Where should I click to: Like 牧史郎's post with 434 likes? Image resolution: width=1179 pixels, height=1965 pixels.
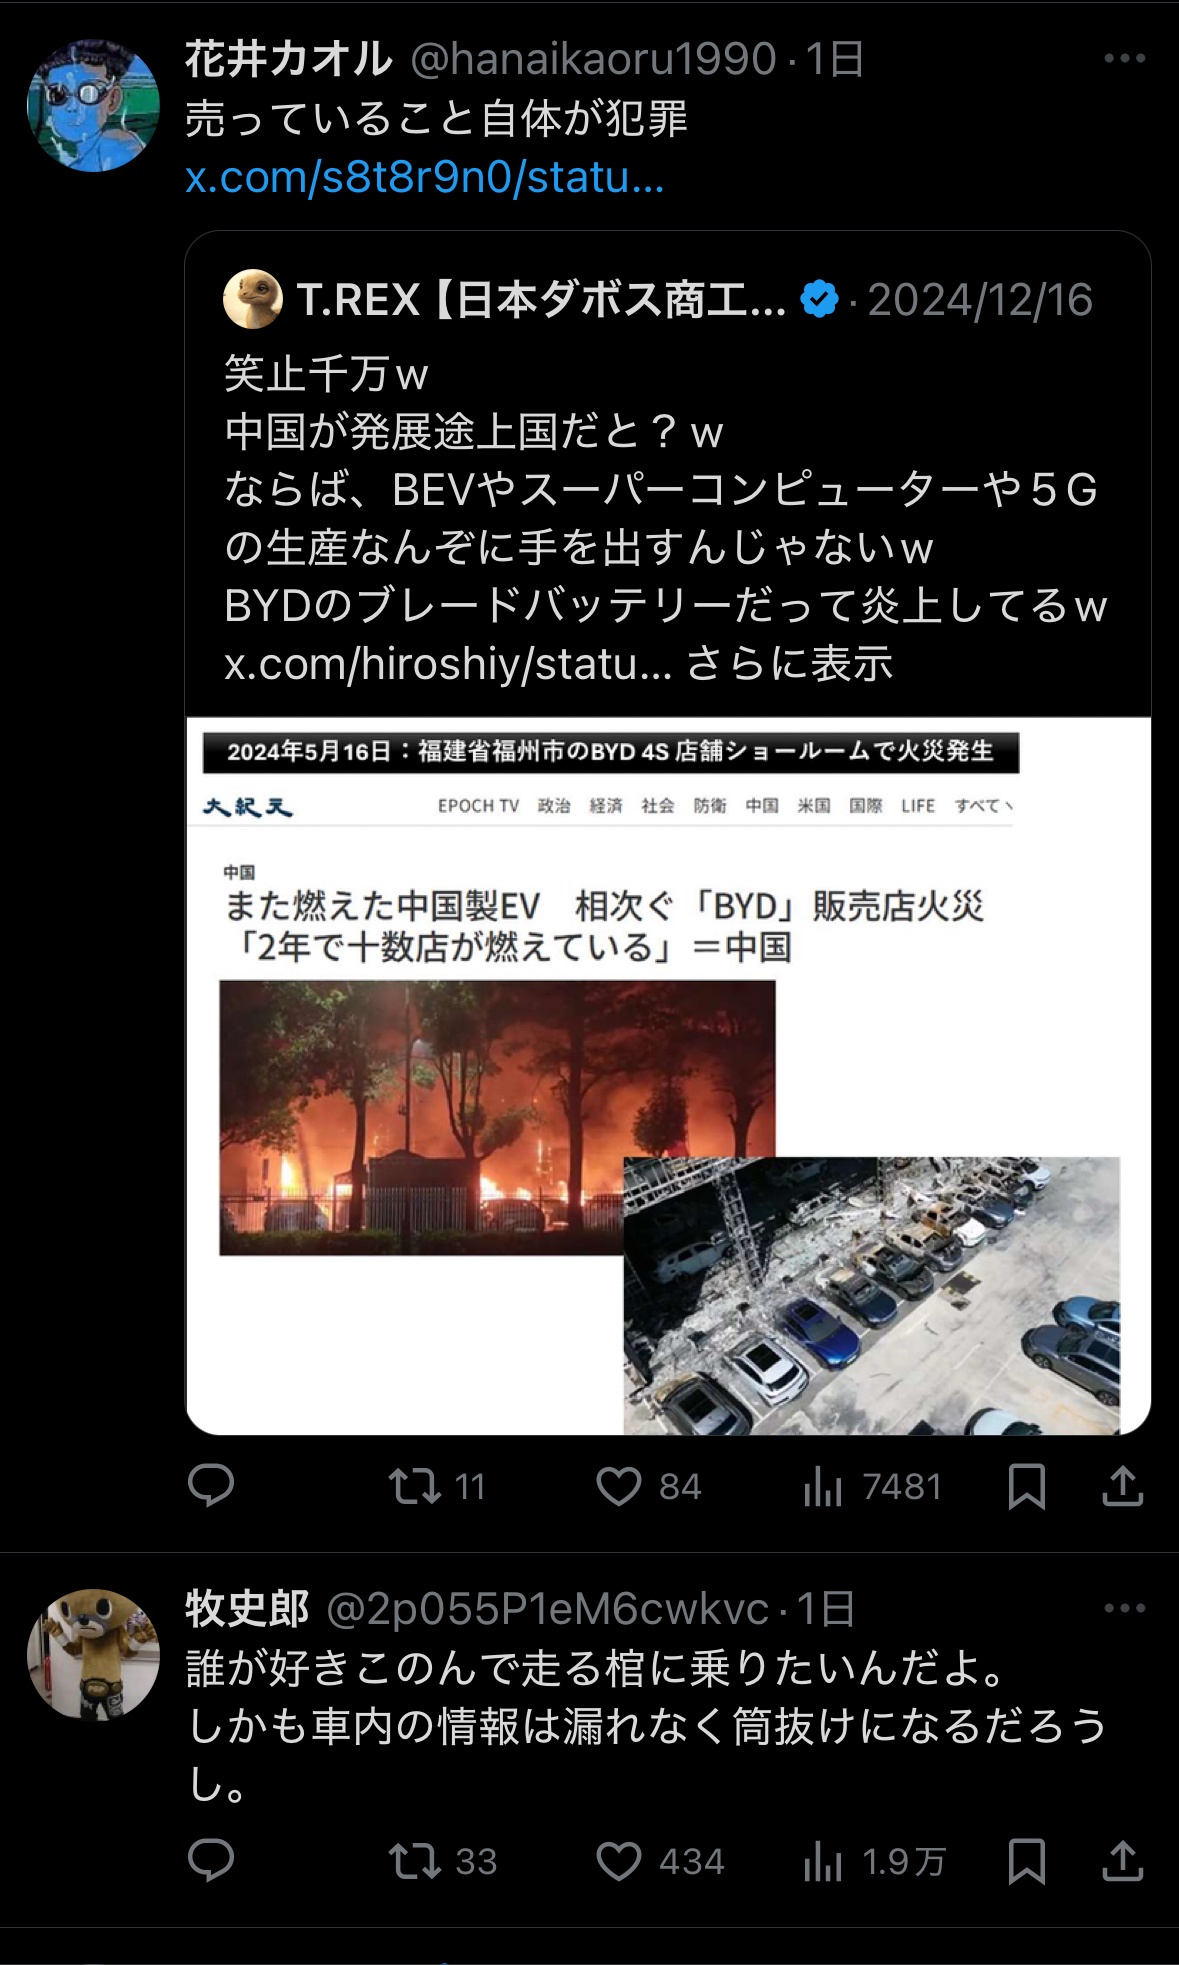[659, 1862]
